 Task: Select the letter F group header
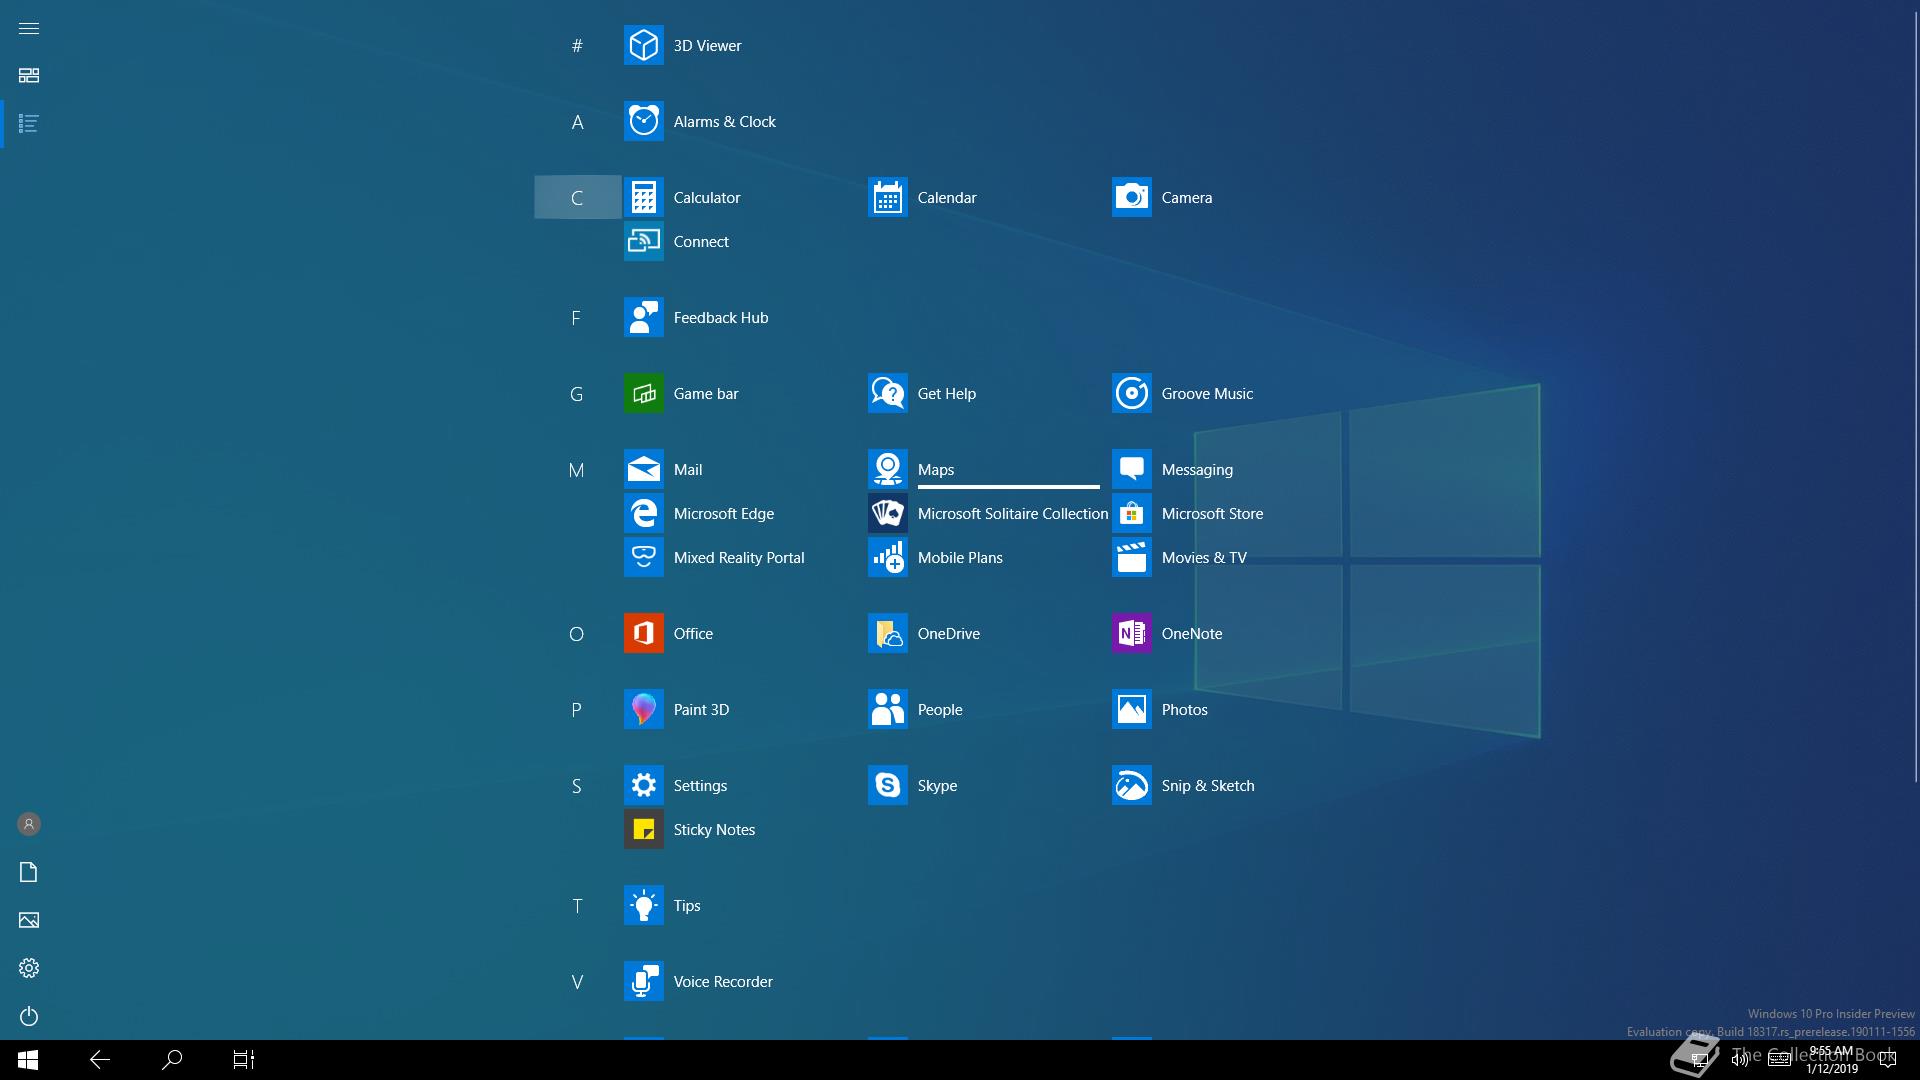pos(577,317)
